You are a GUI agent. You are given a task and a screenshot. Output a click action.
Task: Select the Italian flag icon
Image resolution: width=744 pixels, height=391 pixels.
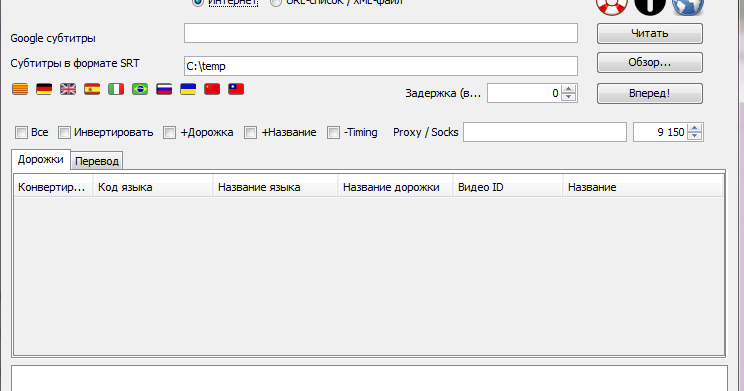click(116, 89)
